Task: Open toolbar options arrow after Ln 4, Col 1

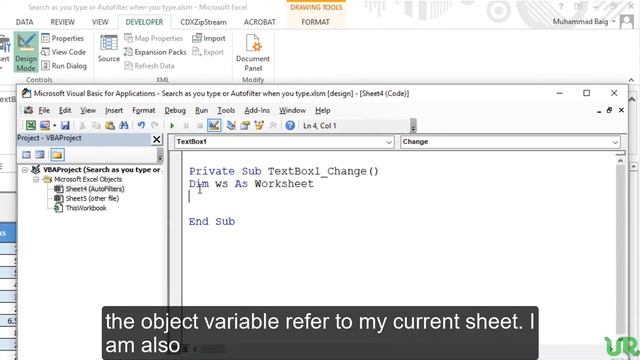Action: pyautogui.click(x=413, y=126)
